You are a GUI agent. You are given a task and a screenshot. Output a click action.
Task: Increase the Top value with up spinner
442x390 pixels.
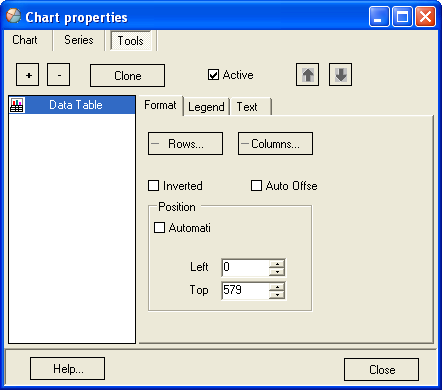click(x=277, y=287)
